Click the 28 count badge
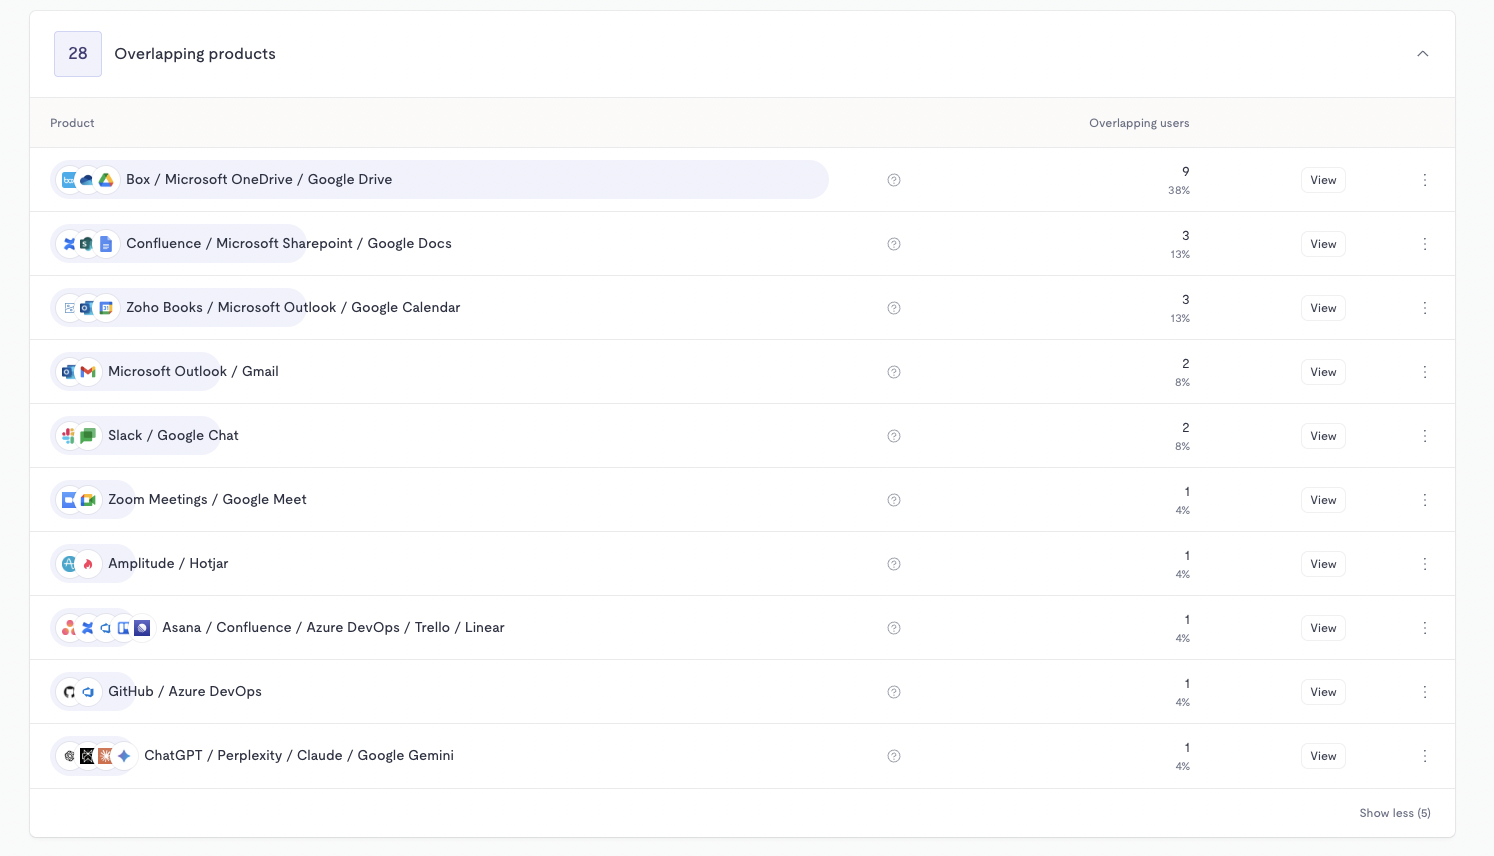Viewport: 1494px width, 856px height. coord(78,54)
